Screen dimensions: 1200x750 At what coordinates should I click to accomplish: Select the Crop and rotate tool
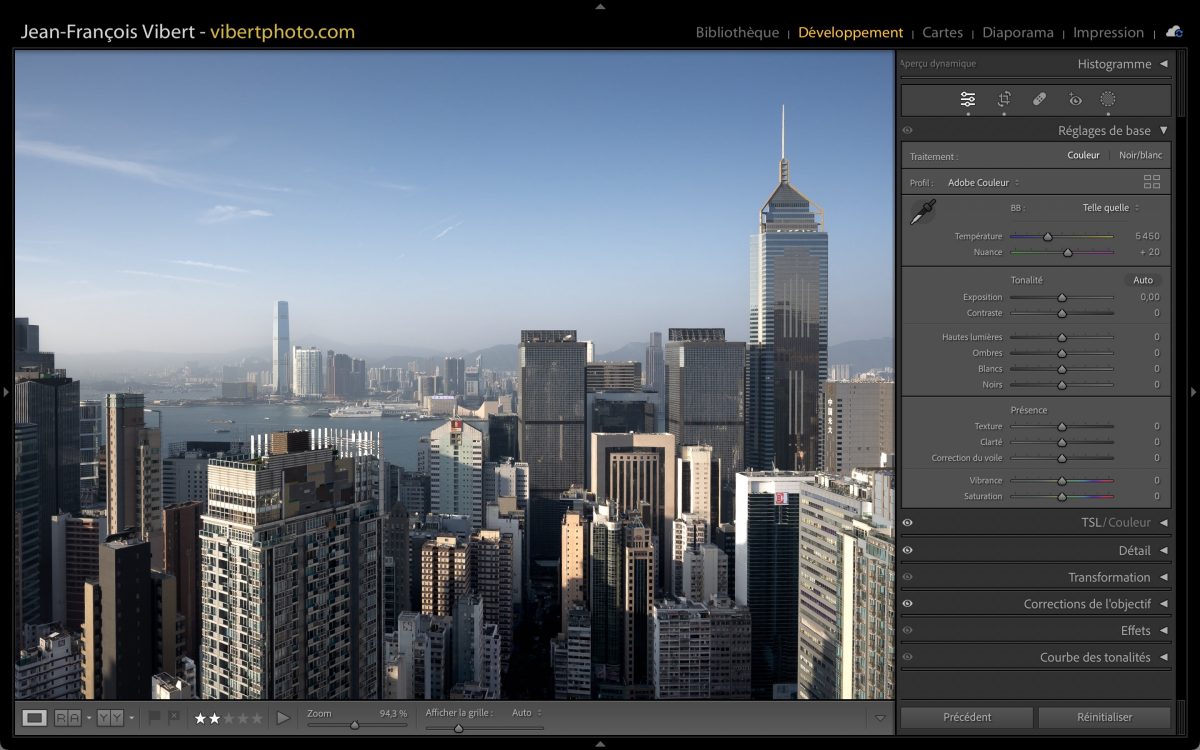1004,99
